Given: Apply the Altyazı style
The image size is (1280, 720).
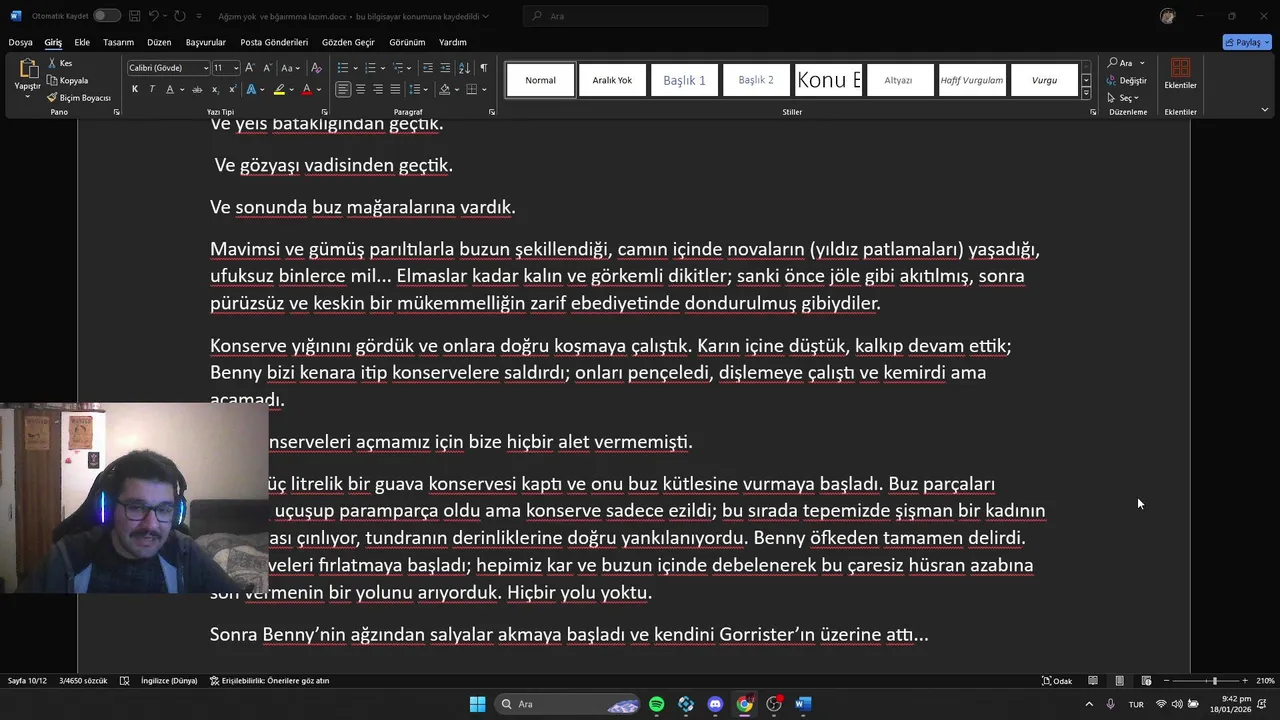Looking at the screenshot, I should pos(898,80).
